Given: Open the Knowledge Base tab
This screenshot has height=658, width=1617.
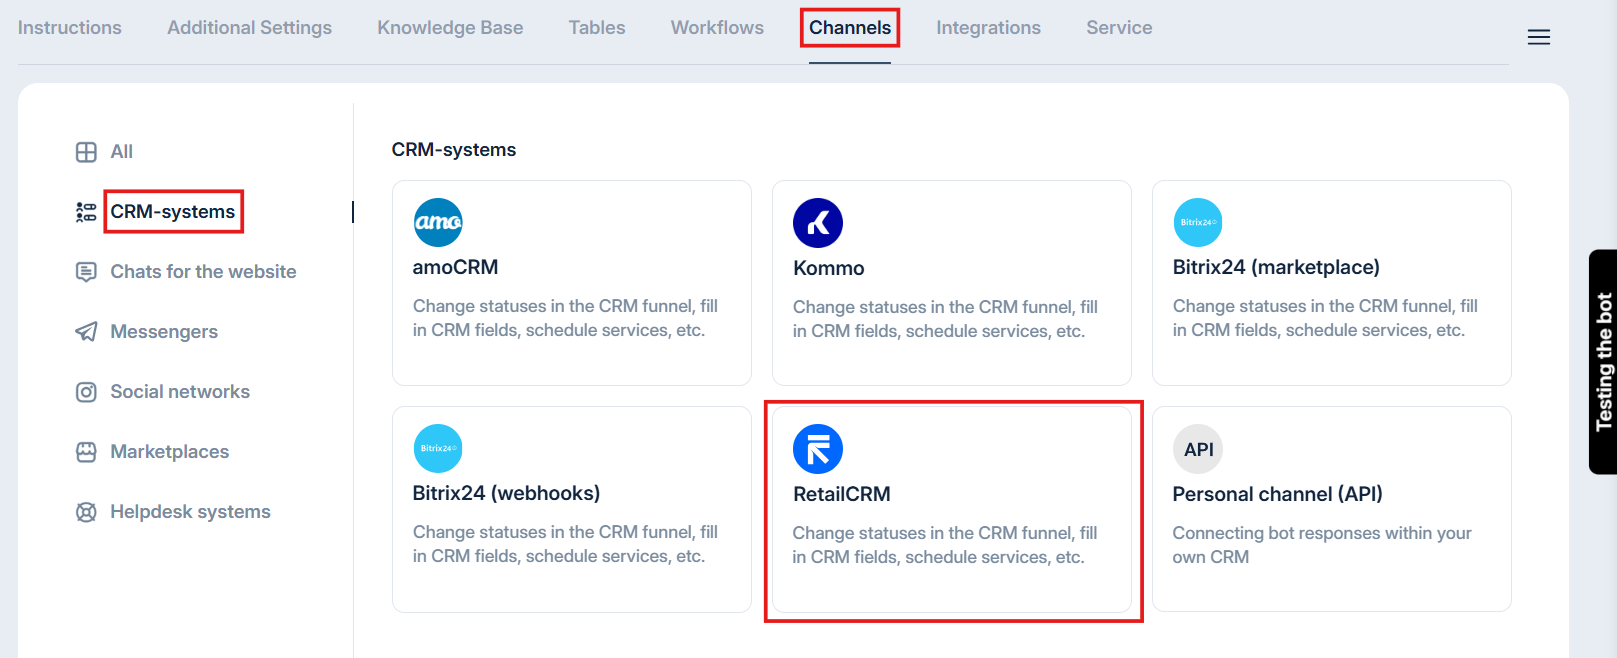Looking at the screenshot, I should pos(450,28).
